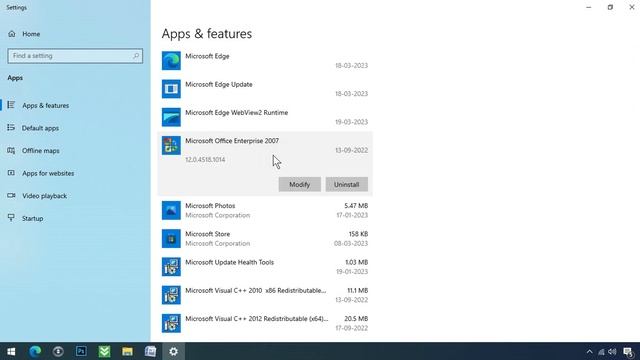This screenshot has width=640, height=360.
Task: Click the Microsoft Photos app icon
Action: point(171,210)
